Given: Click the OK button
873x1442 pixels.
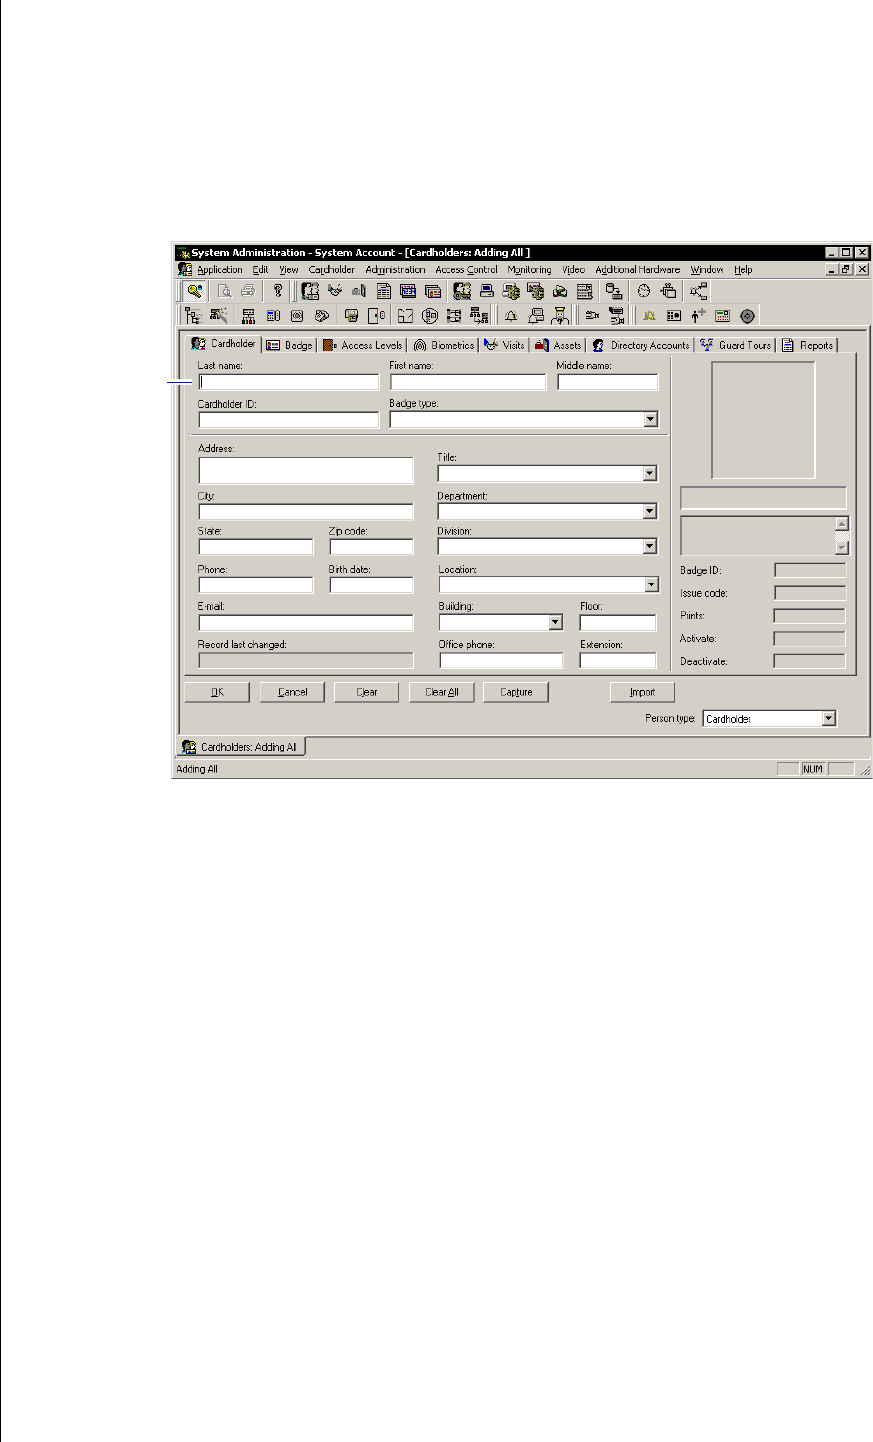Looking at the screenshot, I should coord(217,692).
